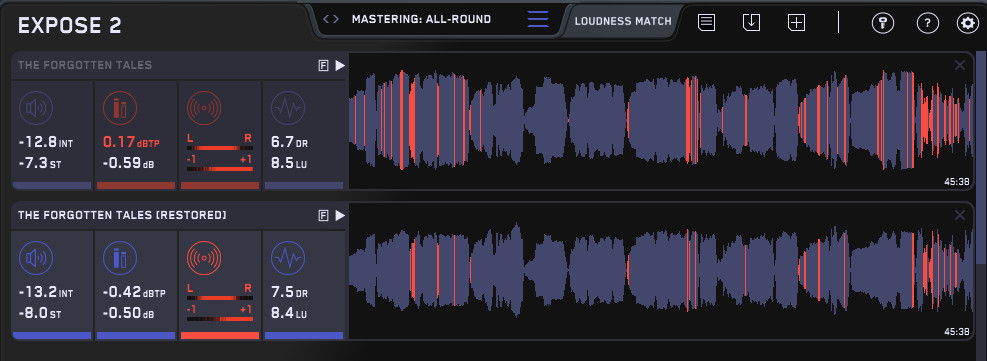Click the stereo phase icon for The Forgotten Tales
The height and width of the screenshot is (361, 987).
[x=204, y=108]
